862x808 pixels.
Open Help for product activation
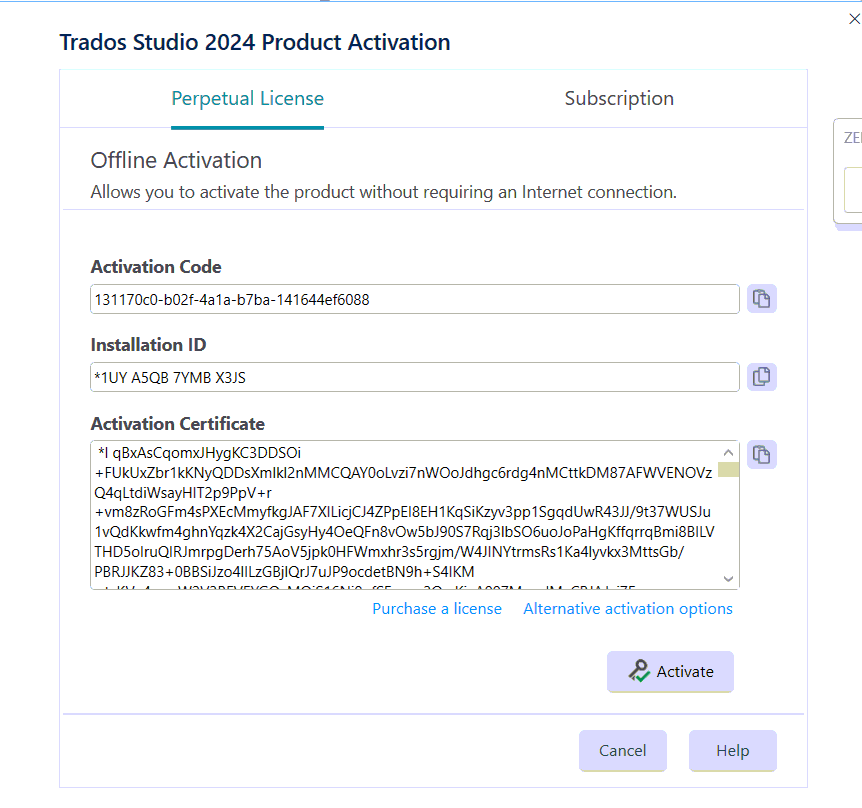pyautogui.click(x=733, y=751)
